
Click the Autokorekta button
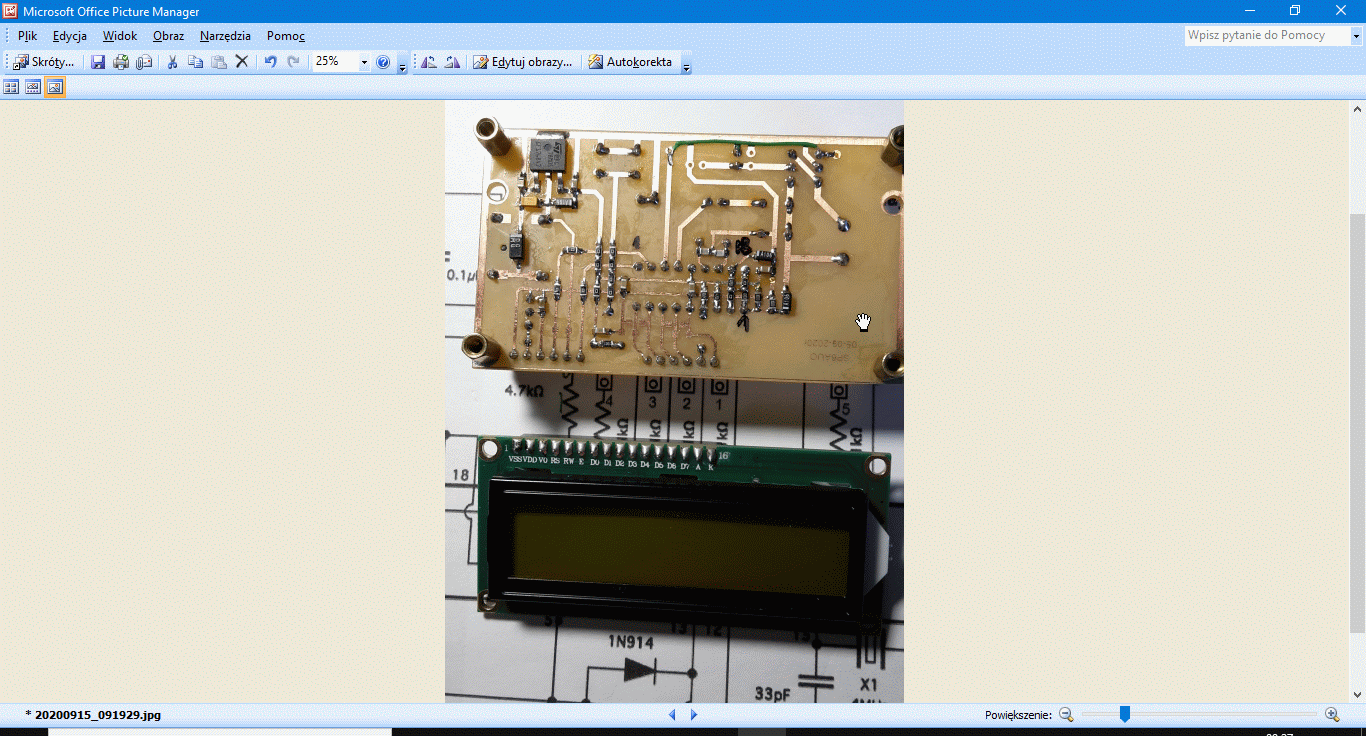[x=630, y=62]
